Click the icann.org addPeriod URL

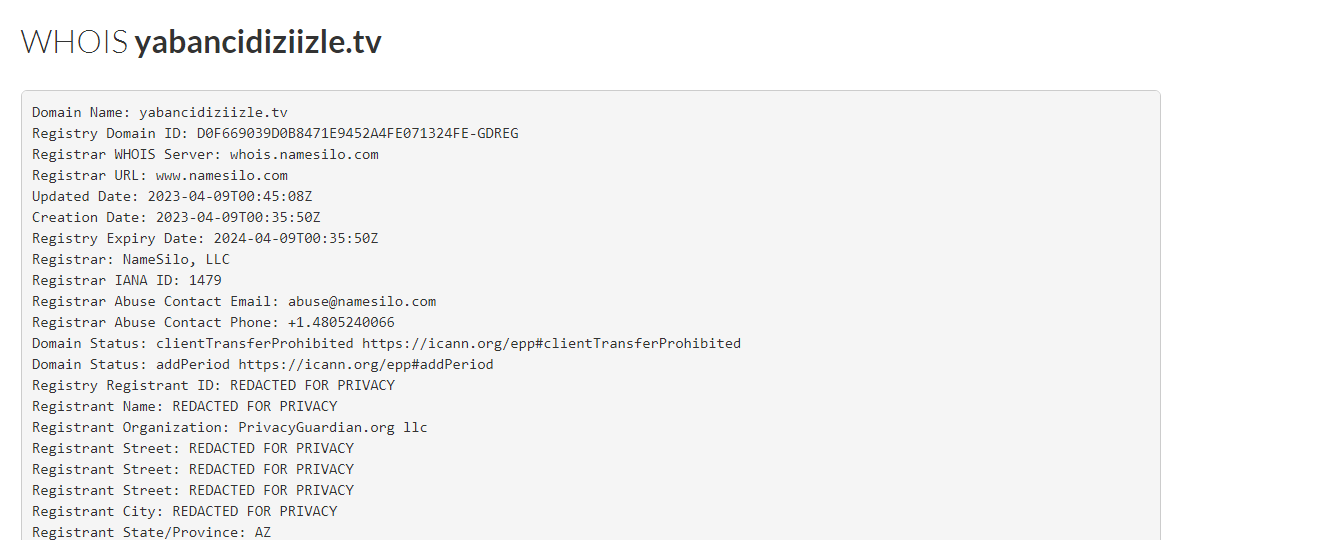pos(366,364)
